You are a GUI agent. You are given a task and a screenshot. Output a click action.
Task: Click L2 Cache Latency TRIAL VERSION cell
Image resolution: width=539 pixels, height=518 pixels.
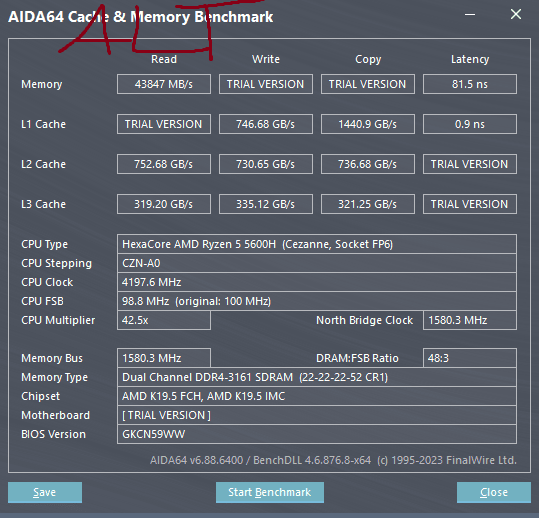pyautogui.click(x=470, y=164)
